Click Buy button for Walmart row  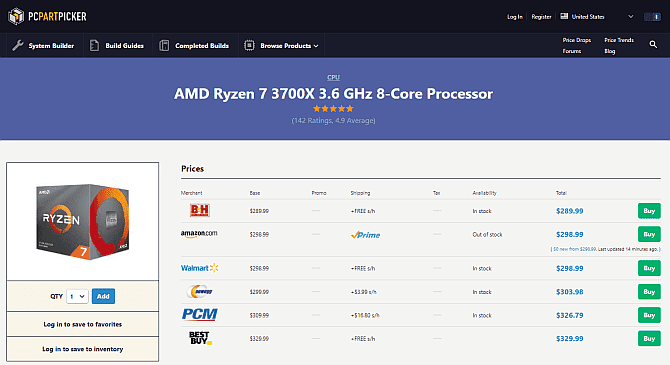point(649,268)
